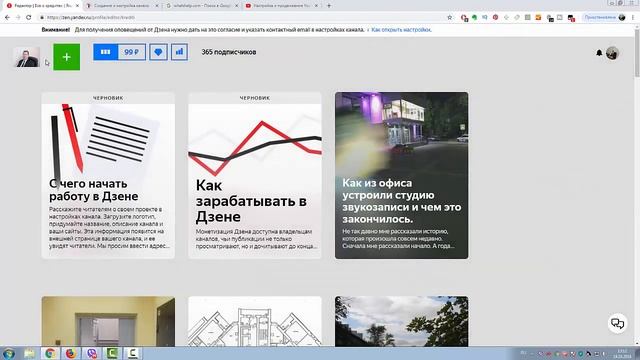Open the Windows Start button
Viewport: 640px width, 360px height.
9,353
